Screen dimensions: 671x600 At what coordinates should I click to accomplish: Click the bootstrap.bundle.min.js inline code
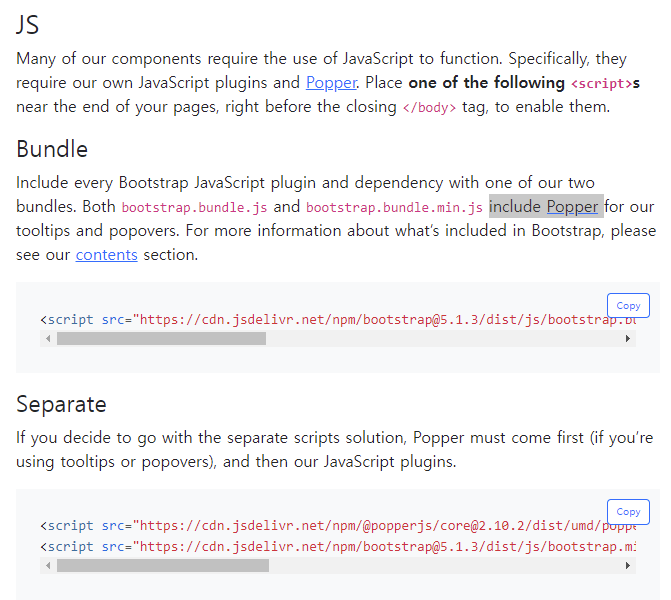(x=395, y=208)
